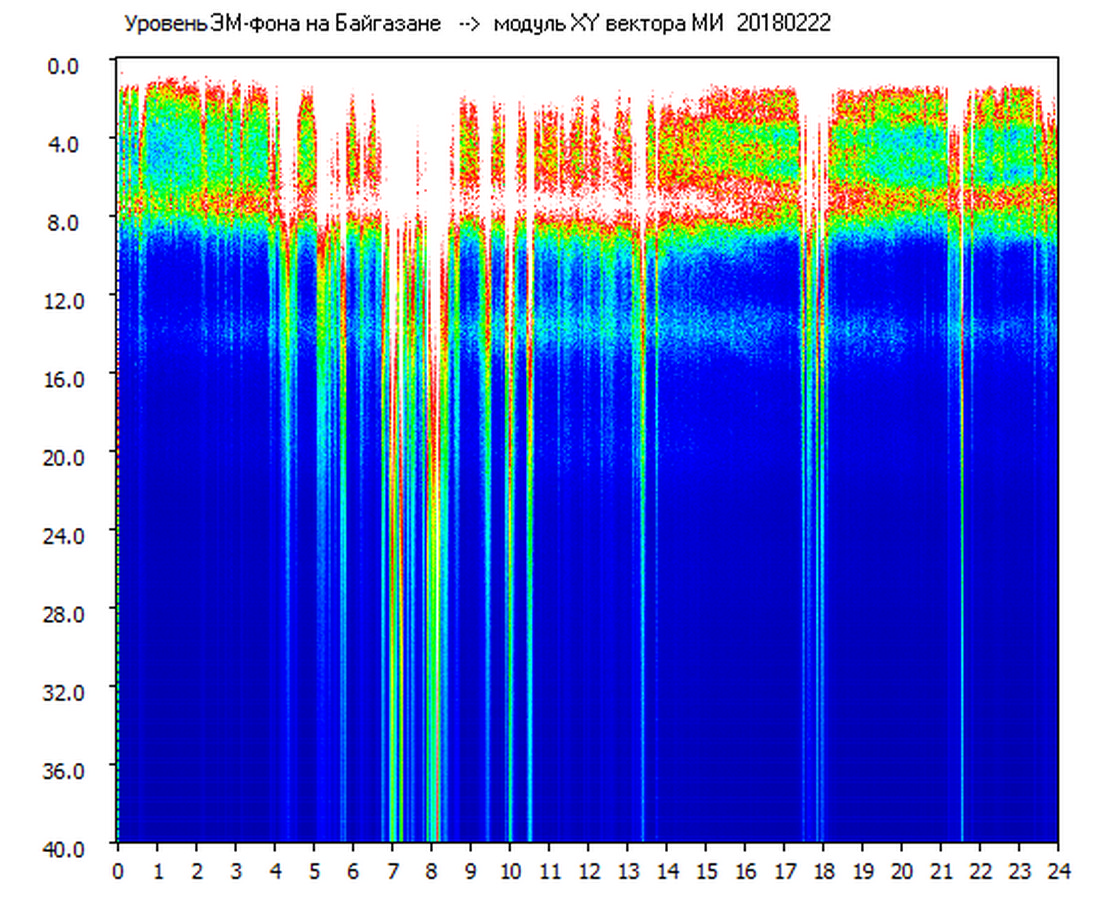Click the hour 10 label on the bottom axis

click(x=510, y=872)
